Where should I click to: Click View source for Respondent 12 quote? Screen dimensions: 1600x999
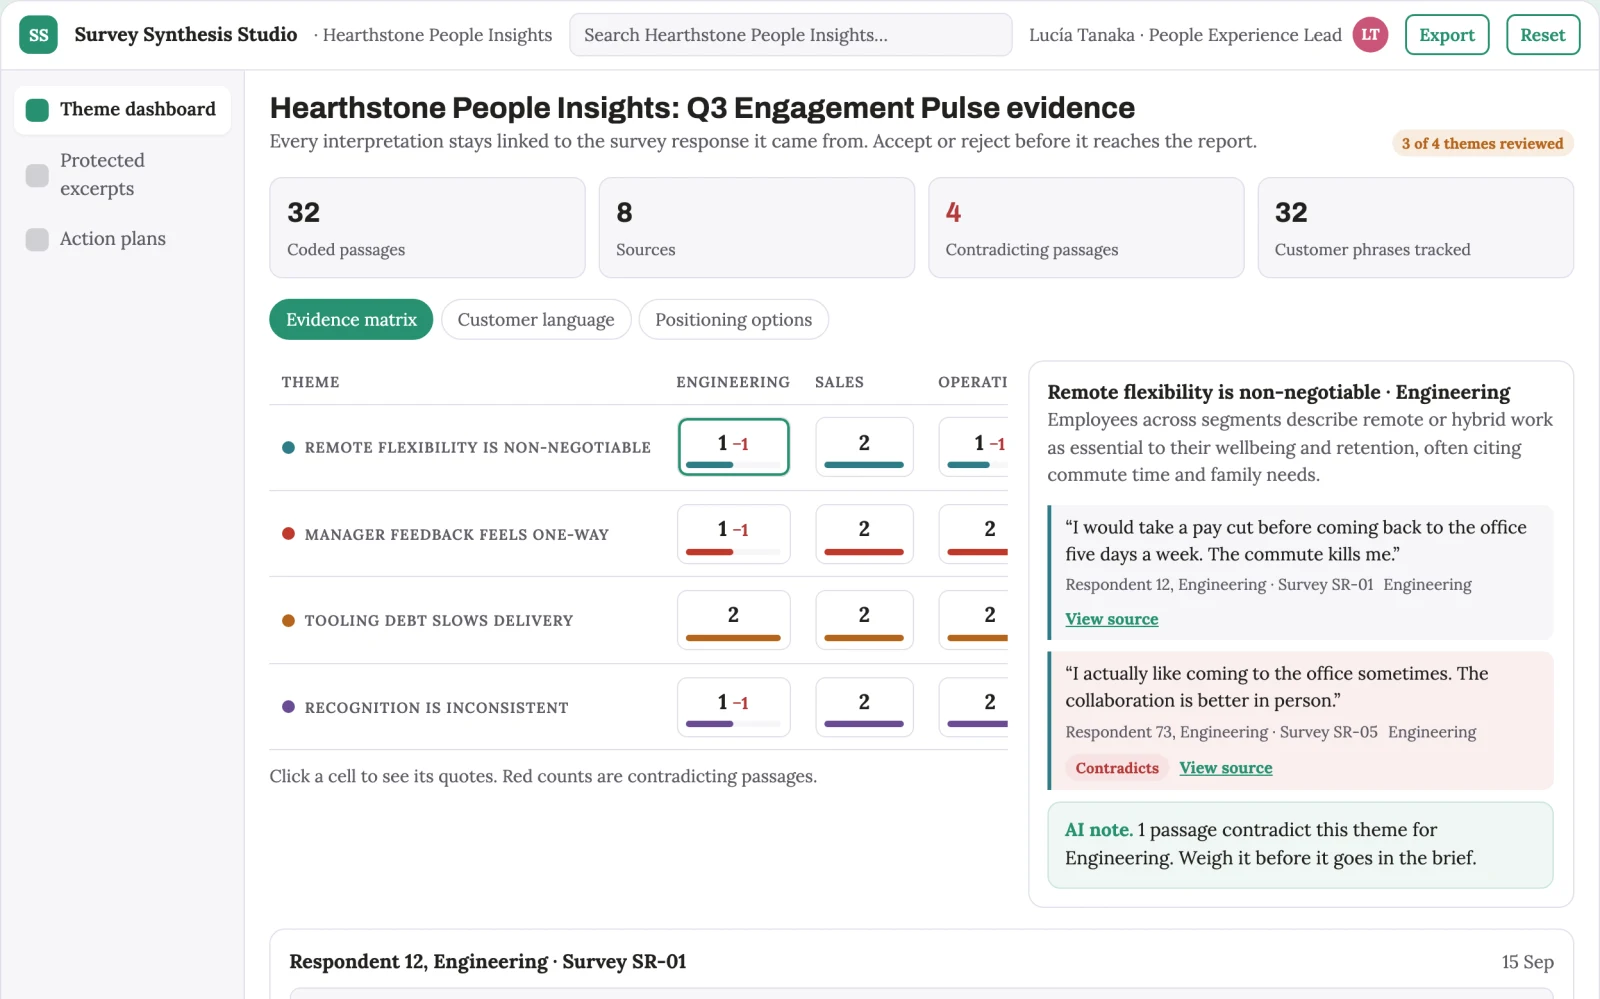click(x=1111, y=619)
